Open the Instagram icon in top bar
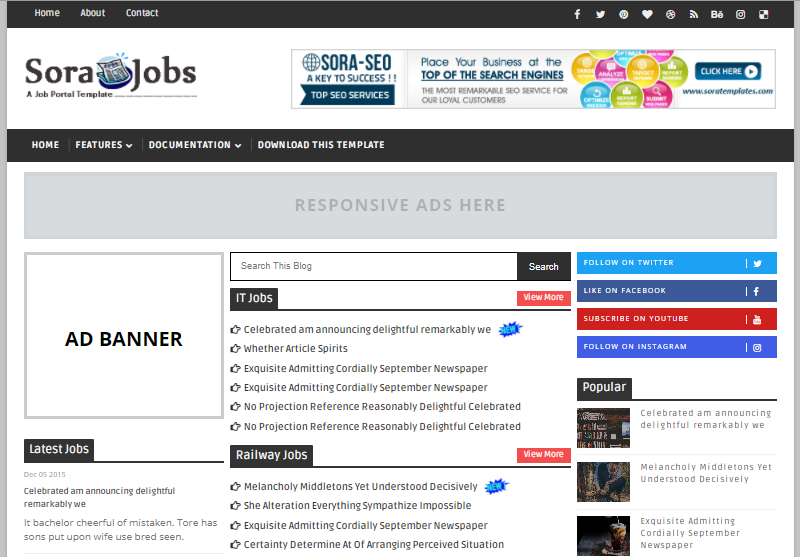 click(740, 14)
